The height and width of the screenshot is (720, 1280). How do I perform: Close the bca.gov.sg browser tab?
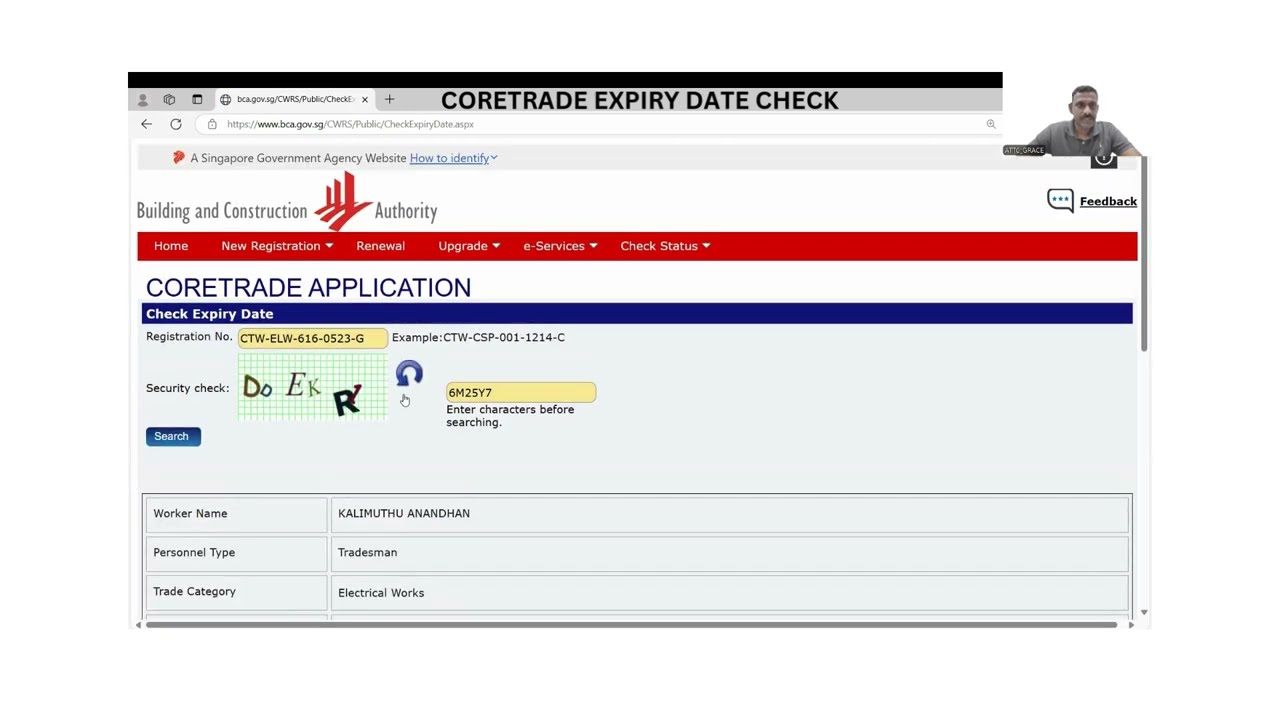click(365, 99)
